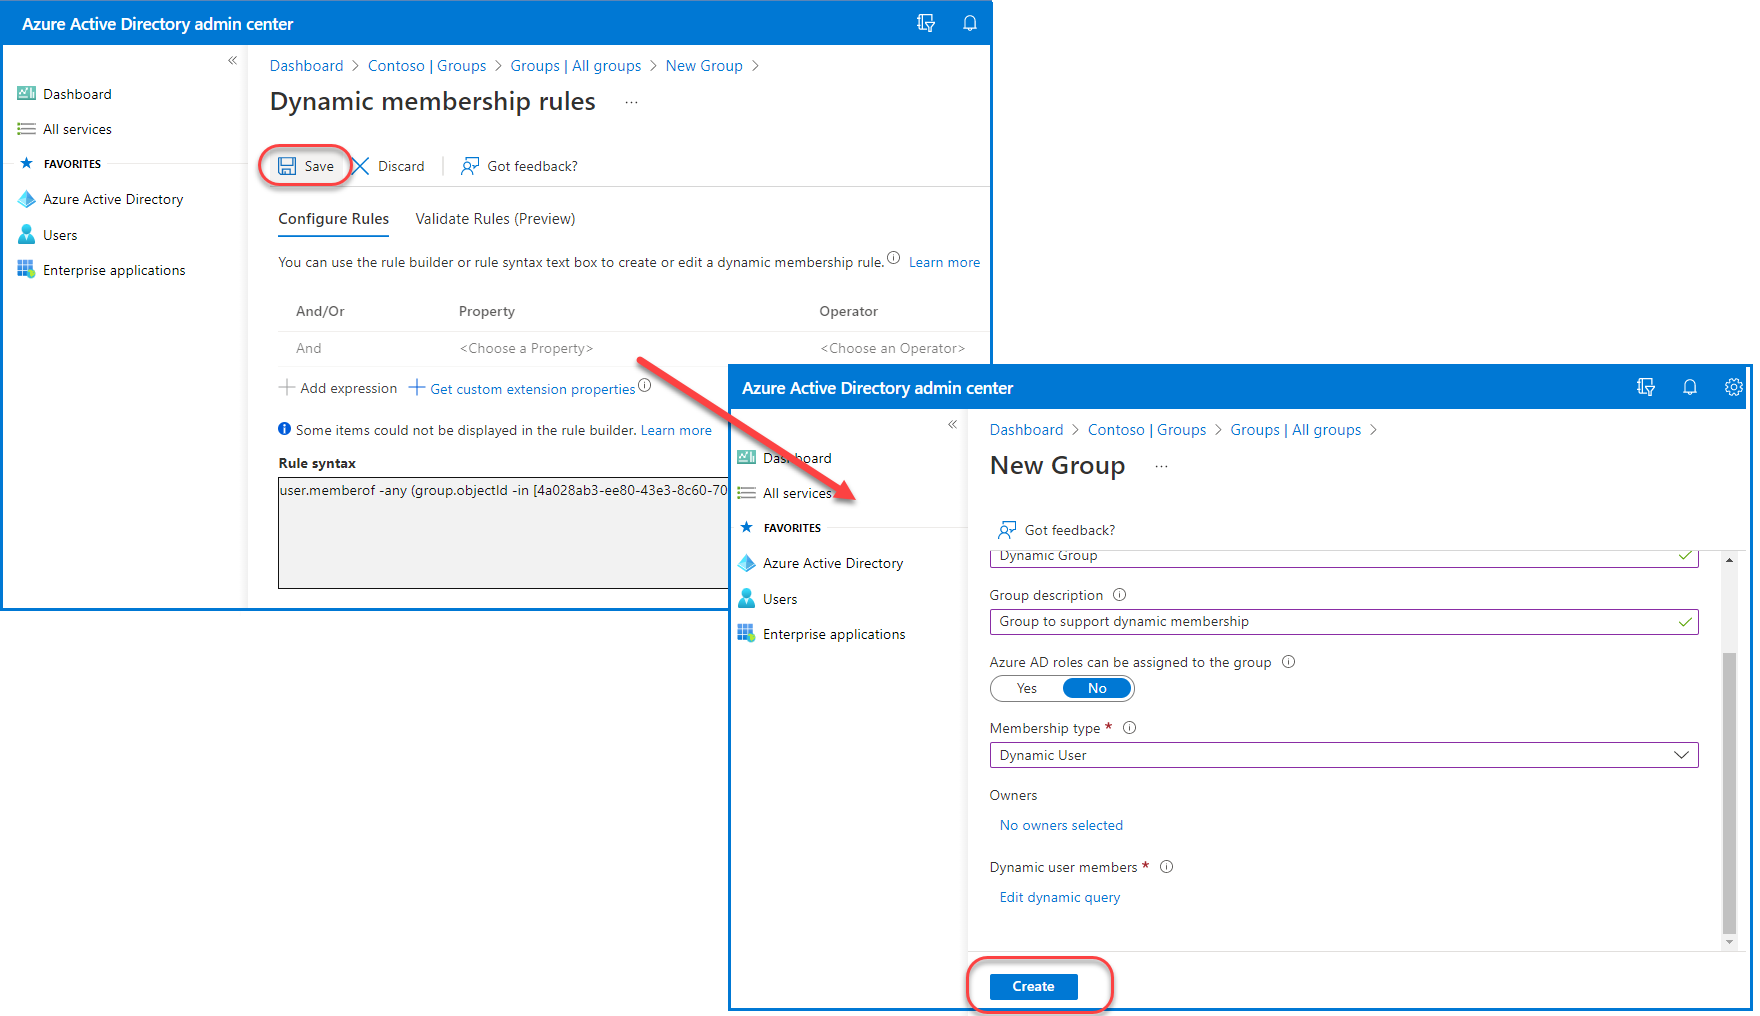The width and height of the screenshot is (1760, 1016).
Task: Collapse left sidebar with double chevron
Action: [232, 61]
